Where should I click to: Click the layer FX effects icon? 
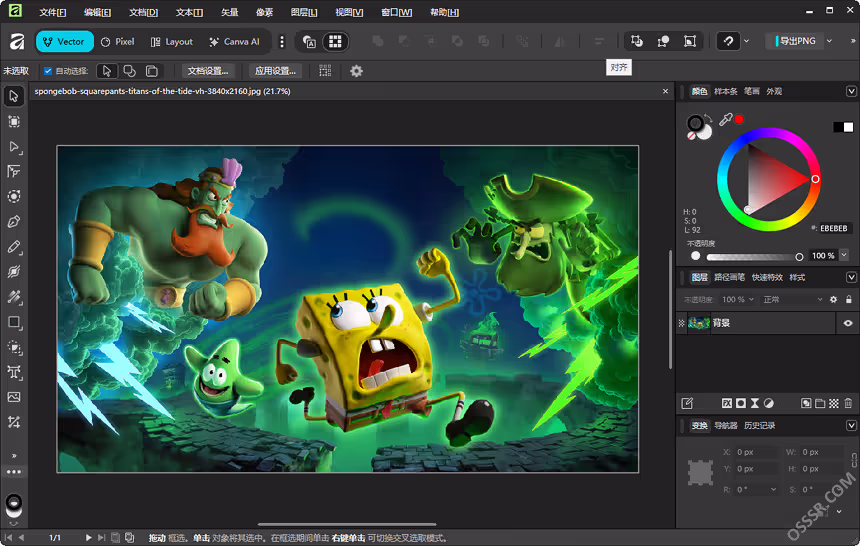[x=727, y=403]
